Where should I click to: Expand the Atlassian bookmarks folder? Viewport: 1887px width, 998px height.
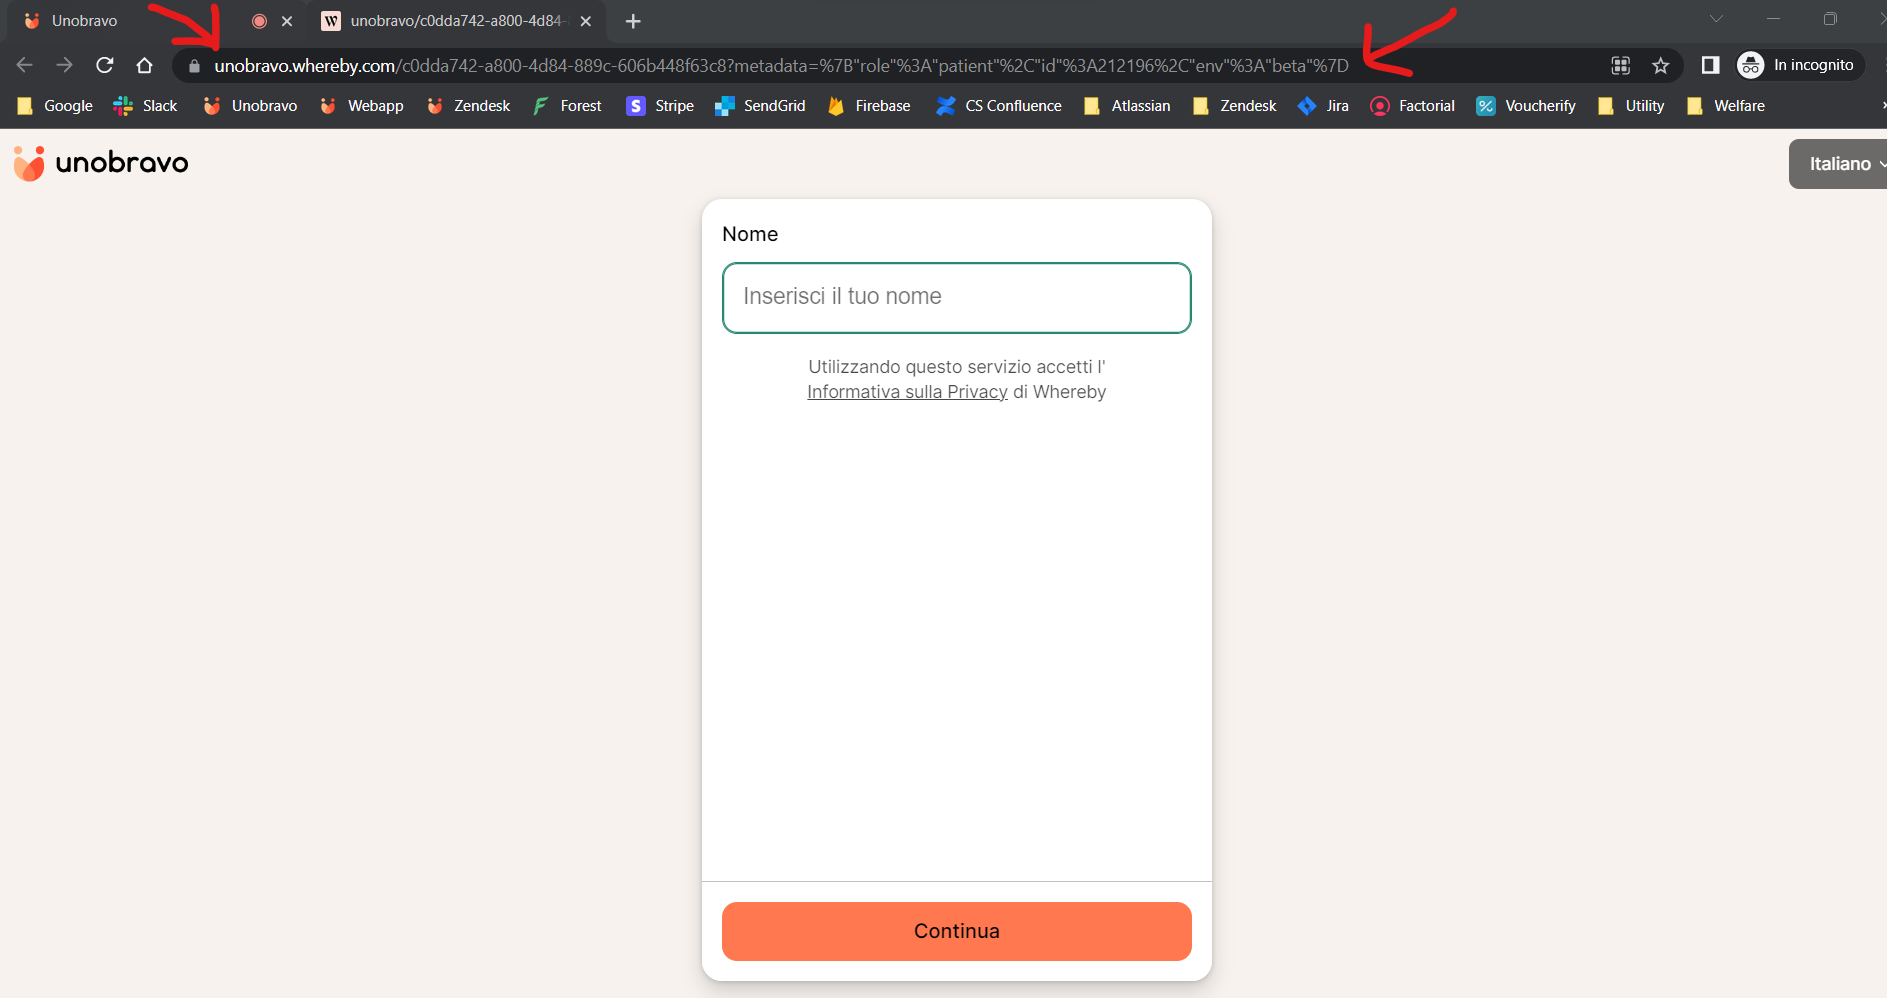click(1127, 106)
